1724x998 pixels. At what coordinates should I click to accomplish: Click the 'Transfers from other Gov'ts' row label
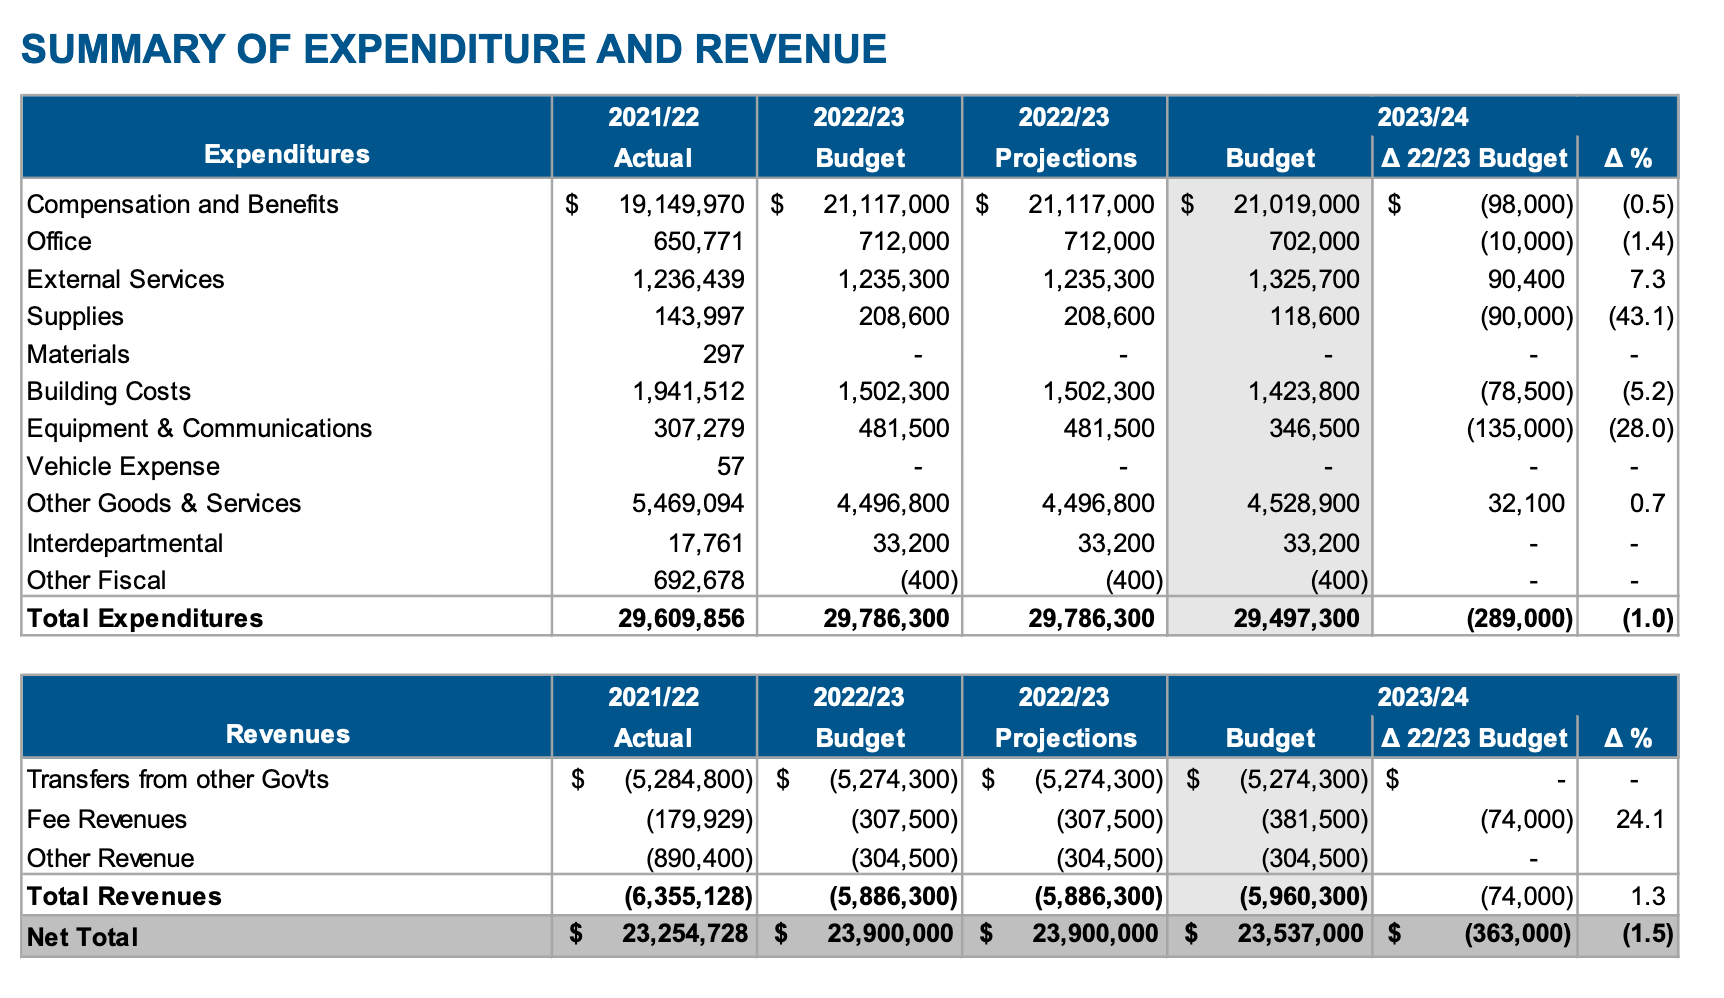[x=178, y=779]
